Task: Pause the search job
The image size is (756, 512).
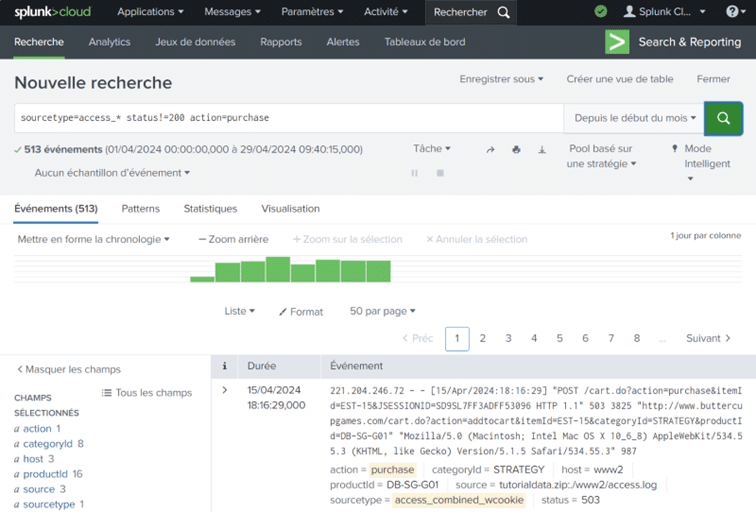Action: point(415,173)
